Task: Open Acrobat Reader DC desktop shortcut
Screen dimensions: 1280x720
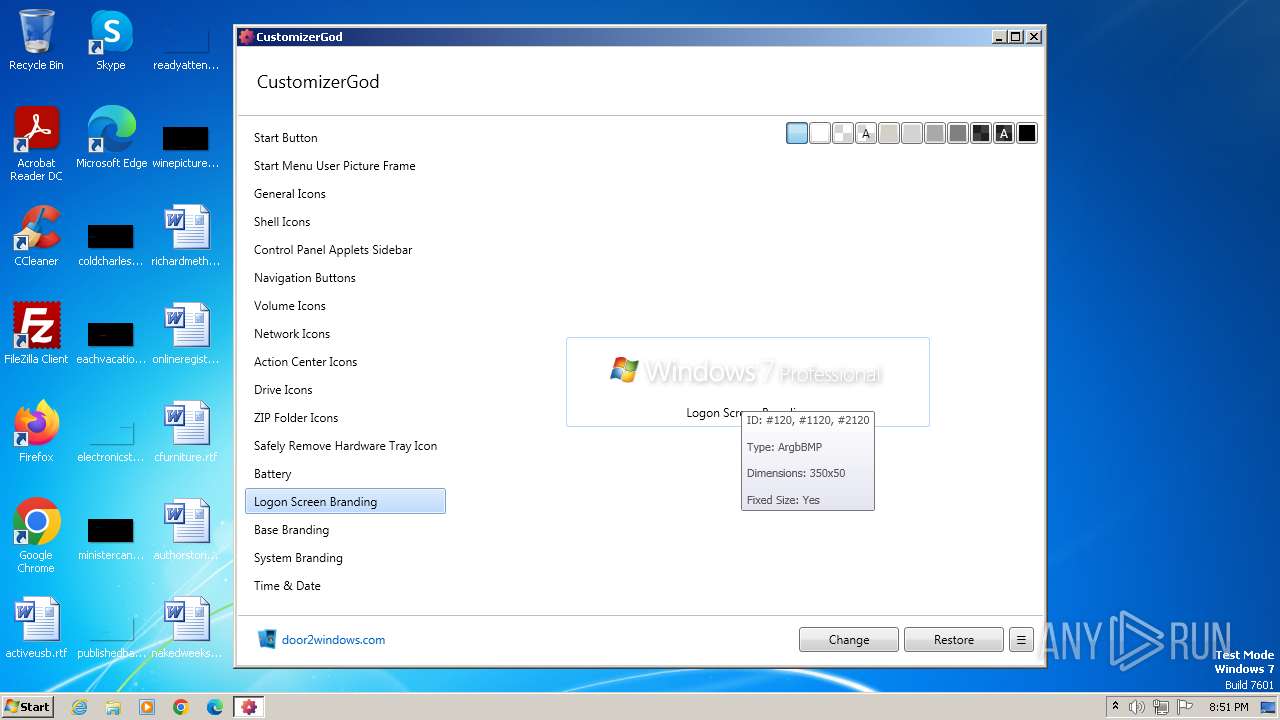Action: [36, 145]
